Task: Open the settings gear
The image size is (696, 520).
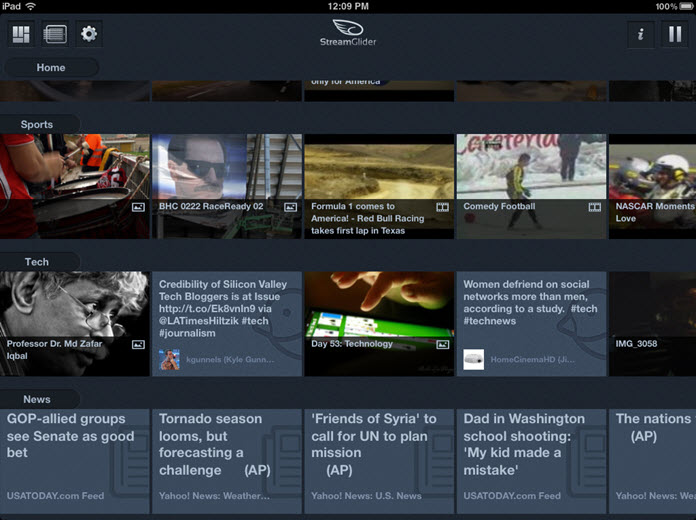Action: point(89,34)
